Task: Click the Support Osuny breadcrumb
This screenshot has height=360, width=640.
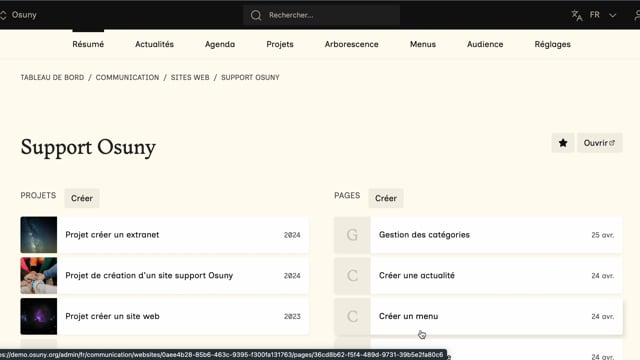Action: [x=250, y=78]
